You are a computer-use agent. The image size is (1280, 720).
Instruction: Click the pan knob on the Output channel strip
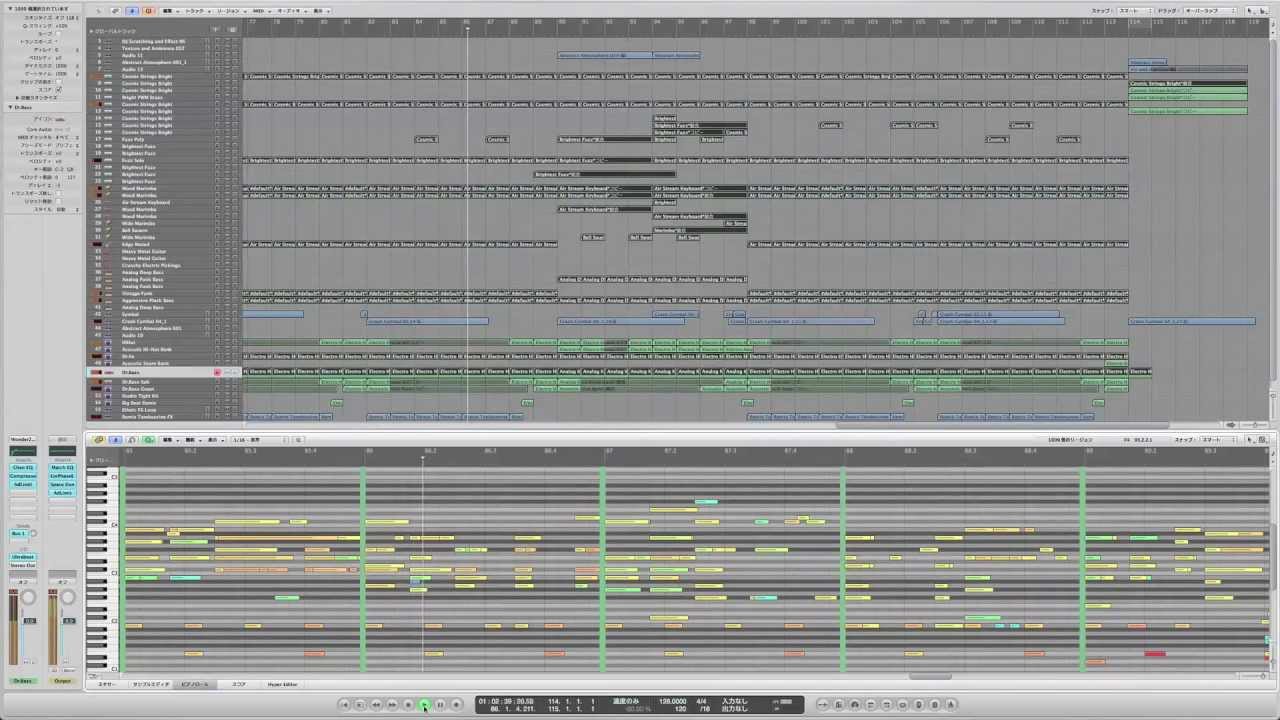(x=68, y=597)
